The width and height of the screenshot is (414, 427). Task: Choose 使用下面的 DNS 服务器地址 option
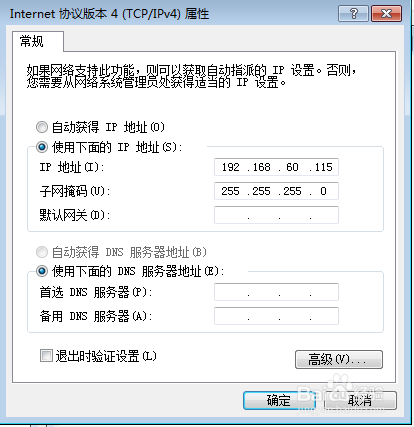click(x=42, y=271)
